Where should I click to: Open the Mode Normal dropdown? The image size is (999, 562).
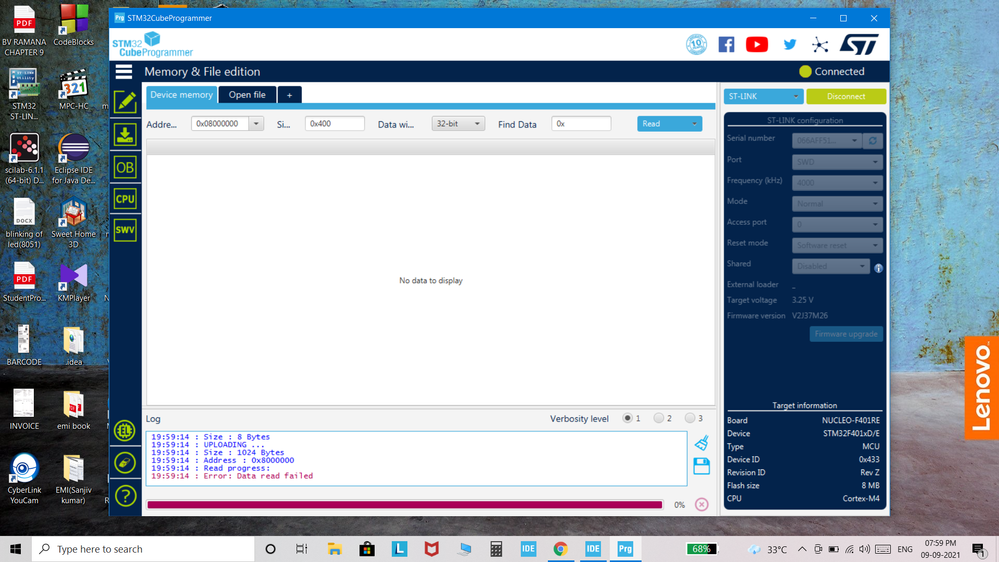pos(837,203)
